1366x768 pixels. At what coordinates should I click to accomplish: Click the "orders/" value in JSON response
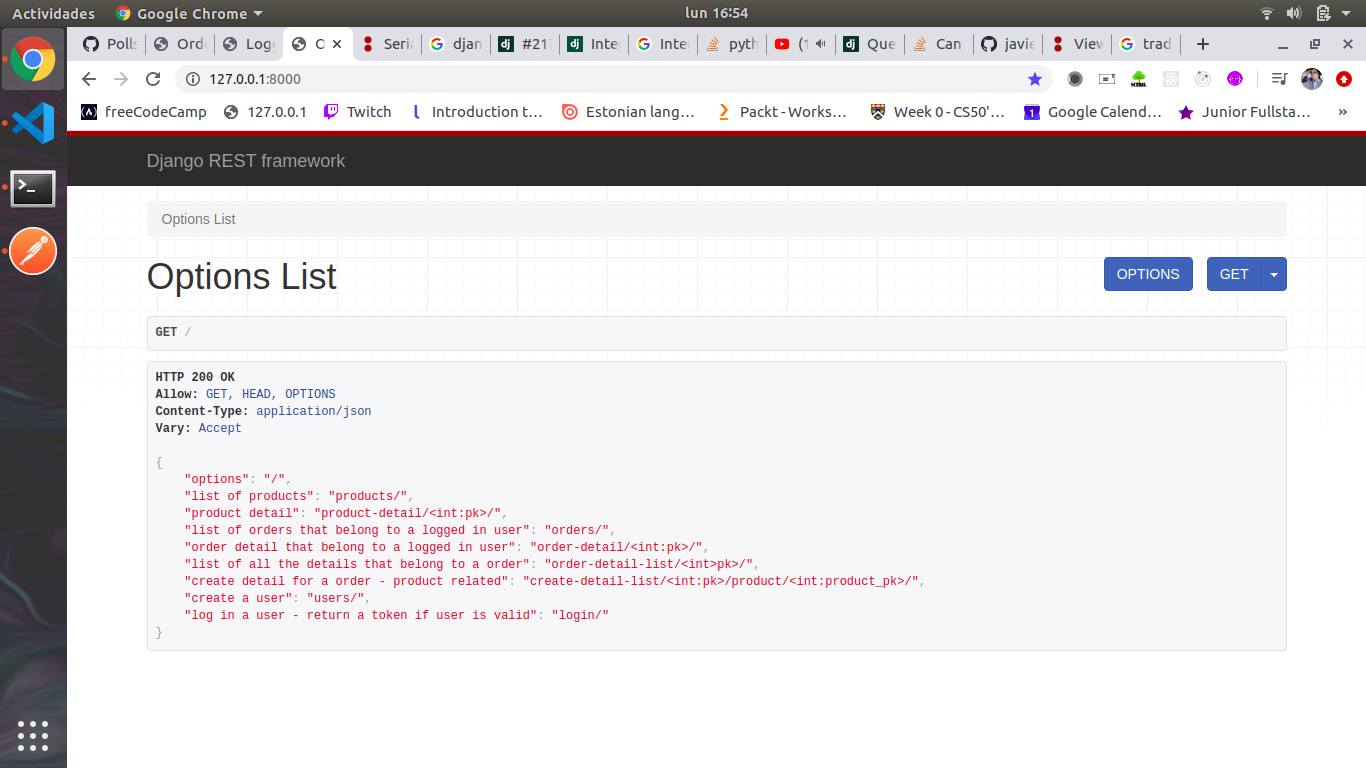tap(576, 530)
